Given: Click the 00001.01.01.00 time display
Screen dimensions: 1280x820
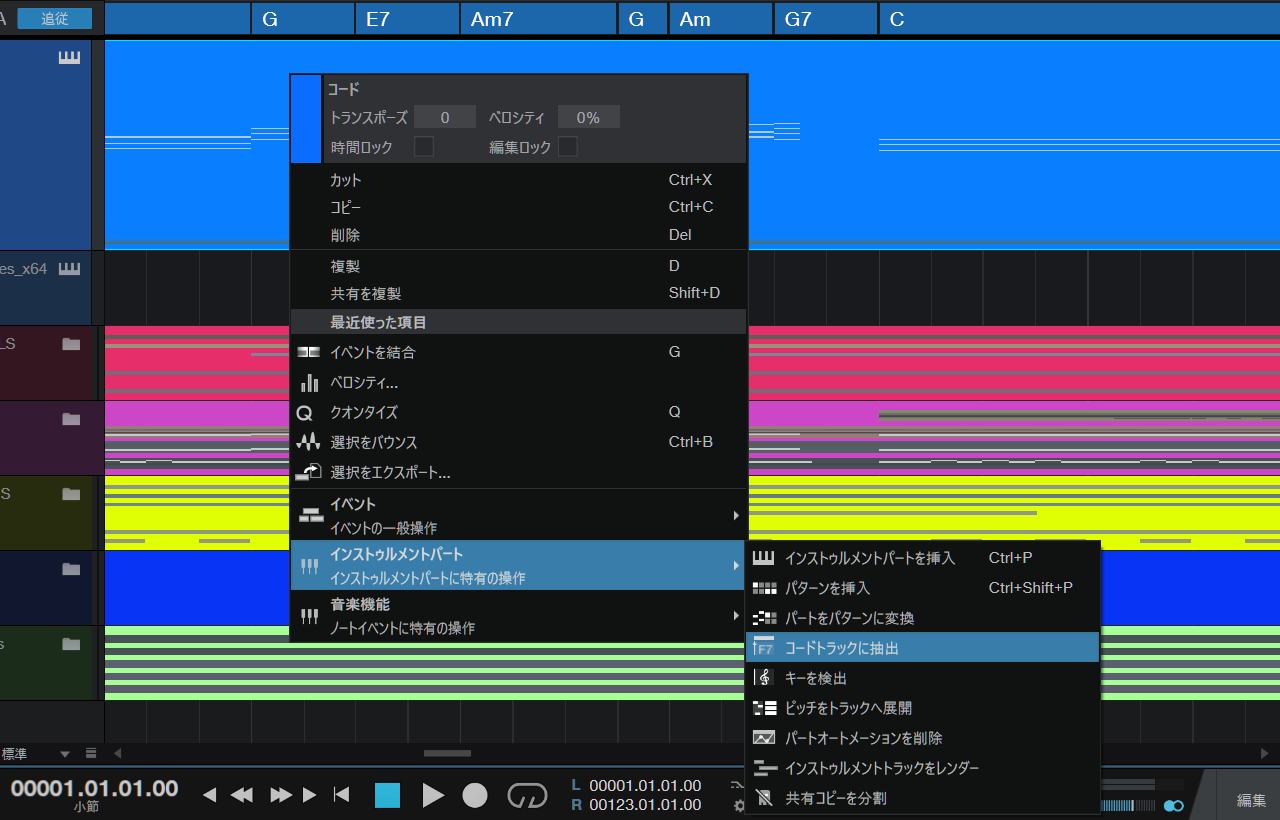Looking at the screenshot, I should (x=94, y=788).
